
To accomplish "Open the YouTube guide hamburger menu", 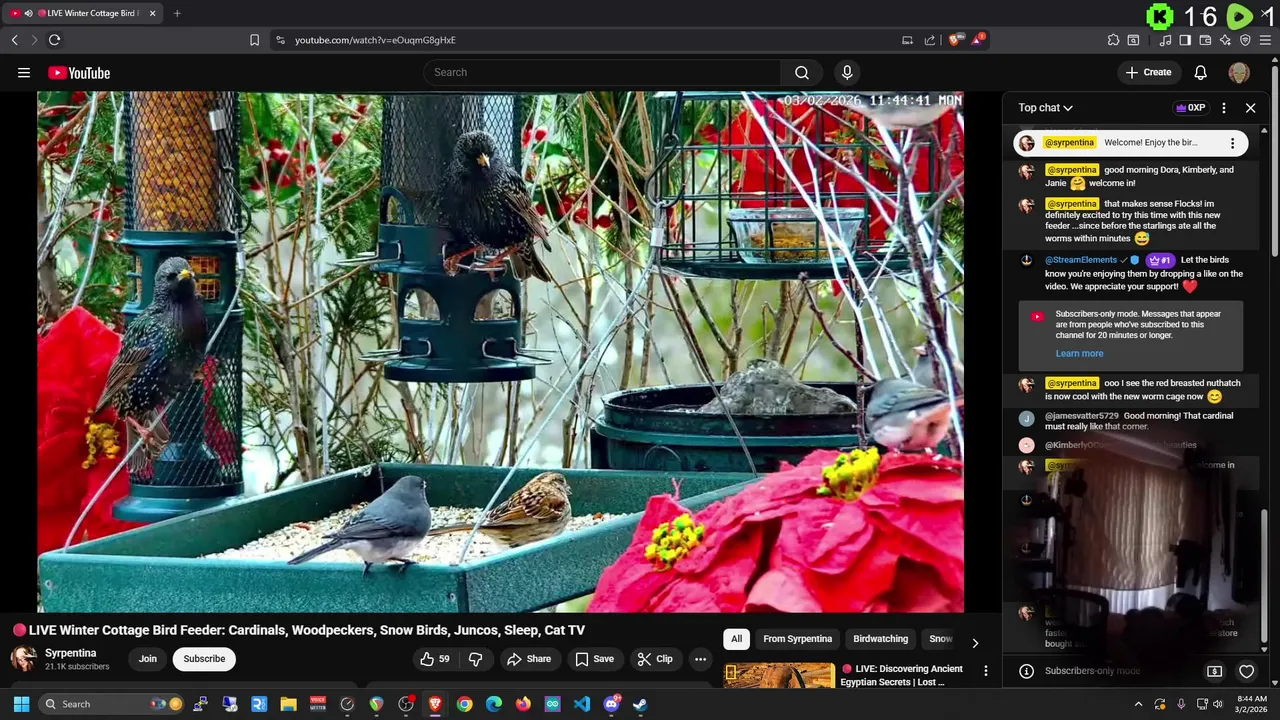I will 24,72.
